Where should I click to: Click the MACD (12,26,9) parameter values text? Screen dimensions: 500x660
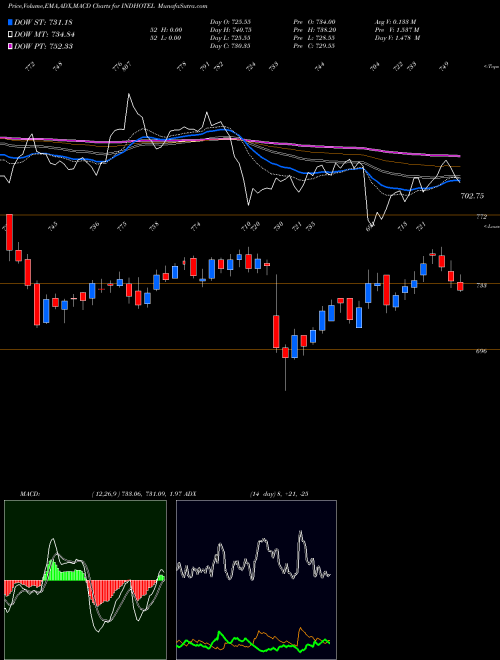point(138,494)
